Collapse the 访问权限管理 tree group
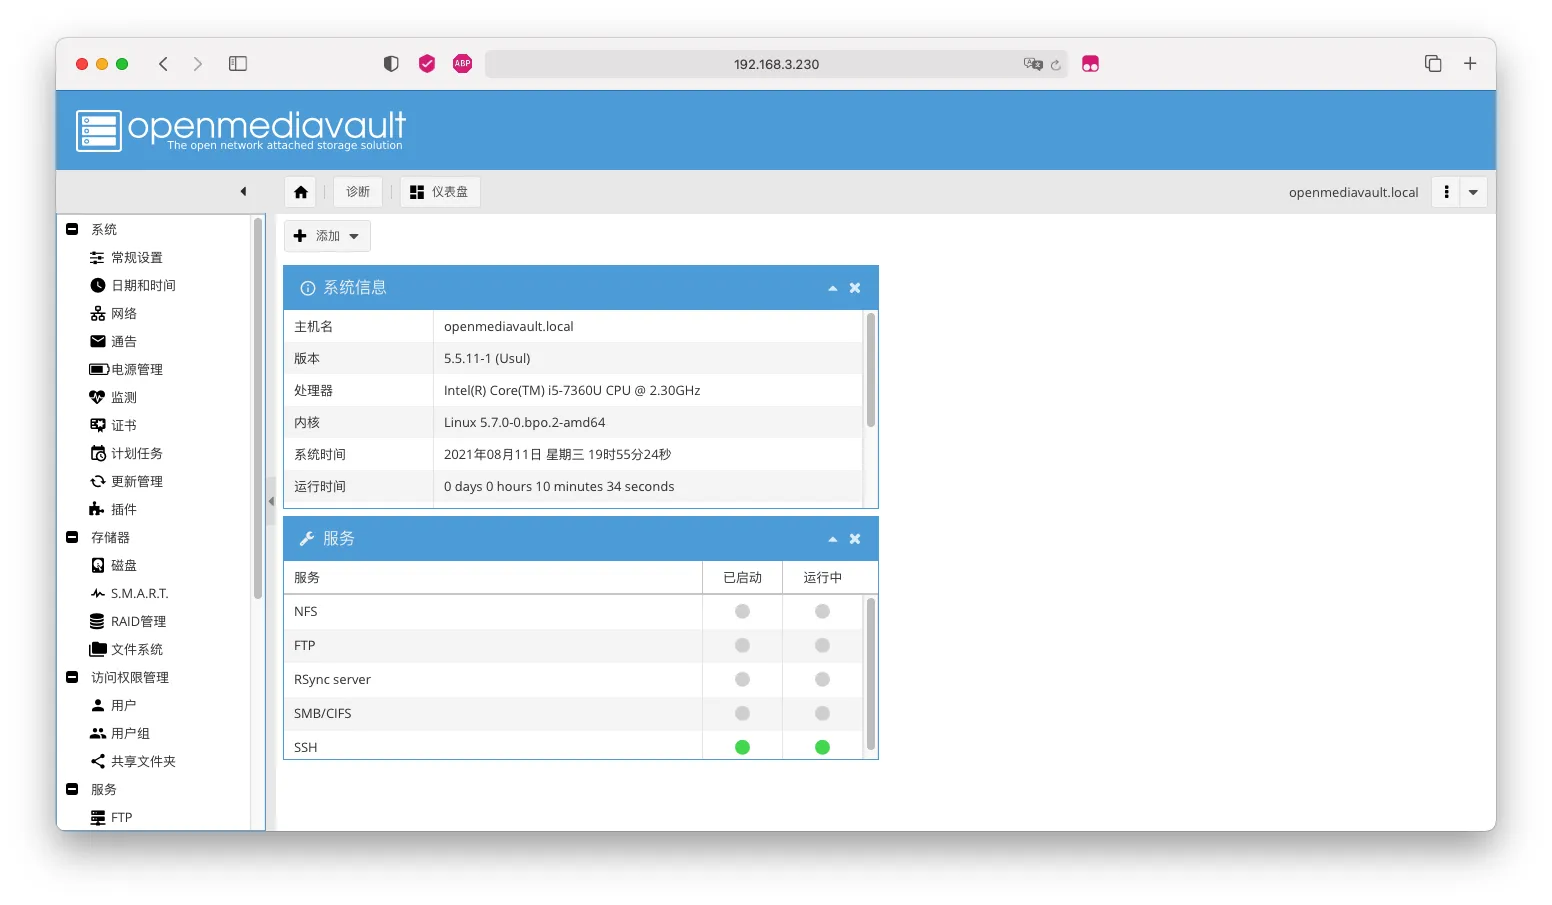Viewport: 1552px width, 905px height. (72, 678)
